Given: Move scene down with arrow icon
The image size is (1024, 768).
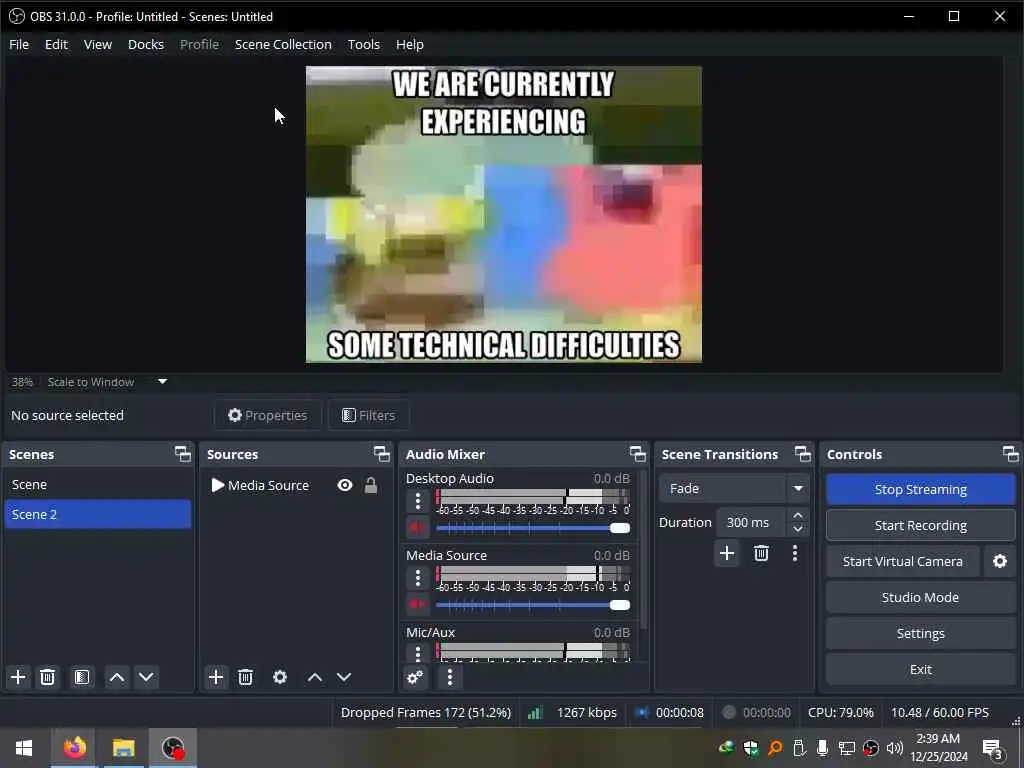Looking at the screenshot, I should click(146, 677).
